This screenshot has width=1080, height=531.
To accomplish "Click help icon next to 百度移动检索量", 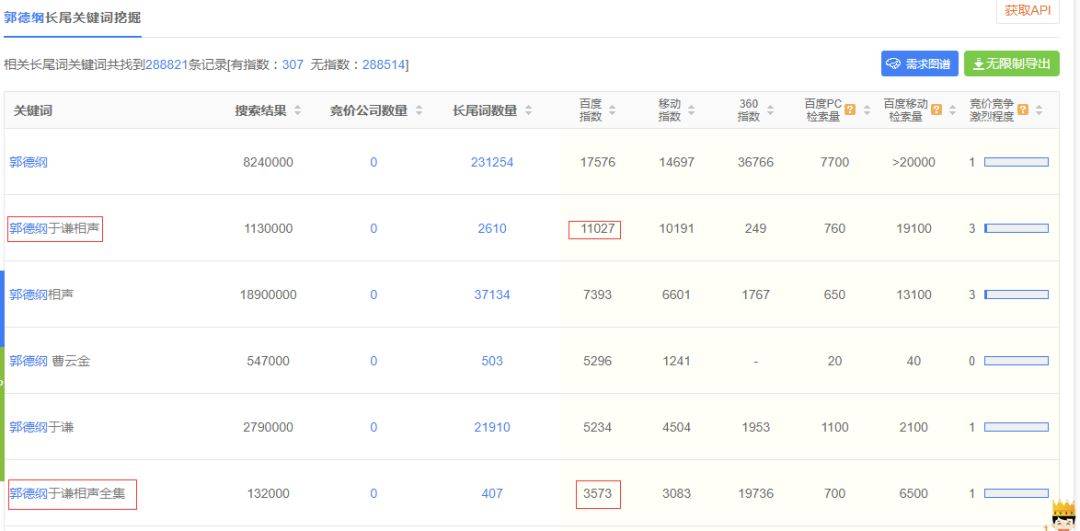I will tap(936, 110).
